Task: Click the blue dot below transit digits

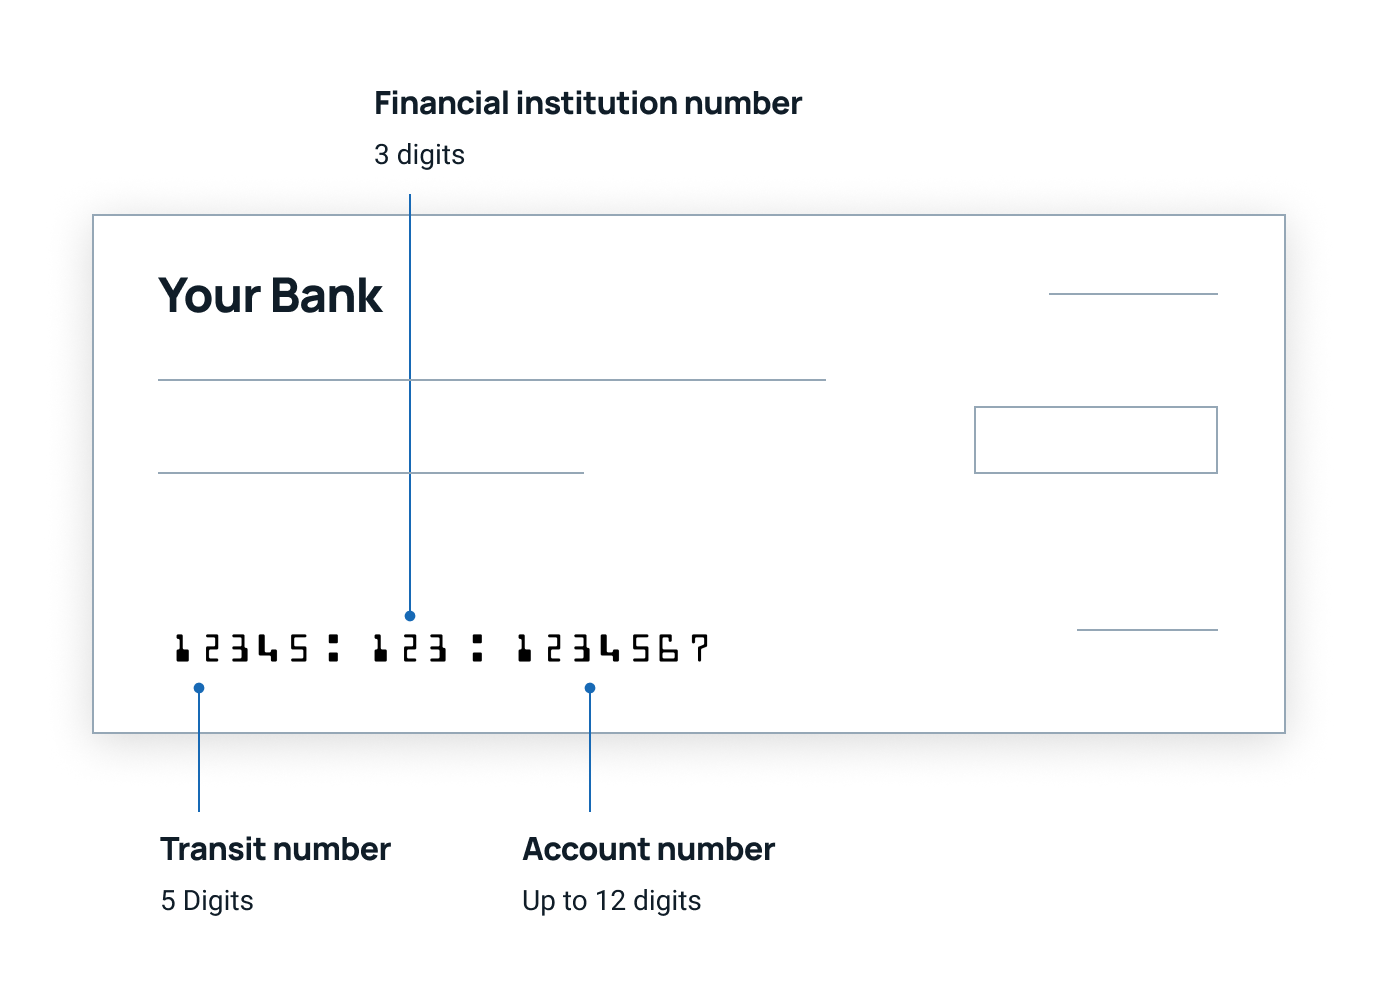Action: [199, 688]
